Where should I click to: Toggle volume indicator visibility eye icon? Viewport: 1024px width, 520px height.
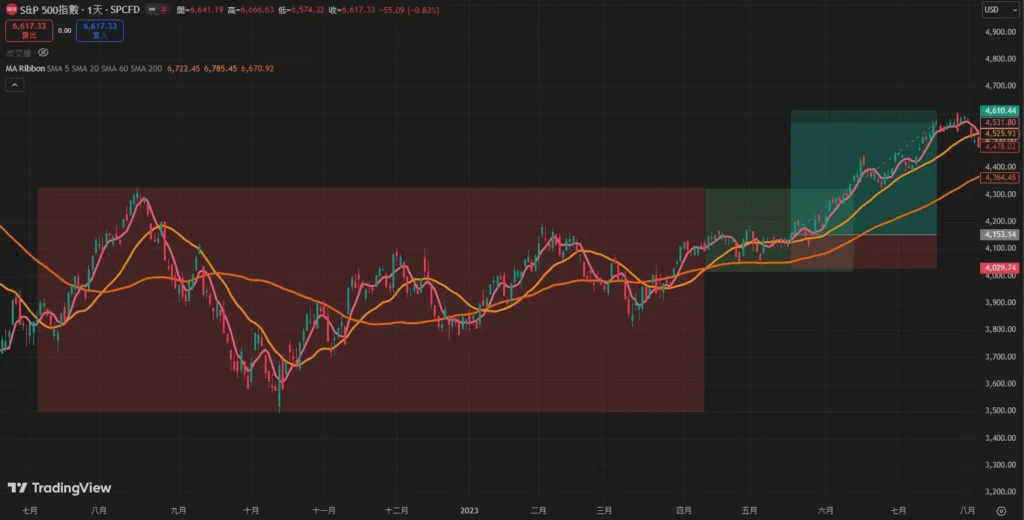pos(43,52)
